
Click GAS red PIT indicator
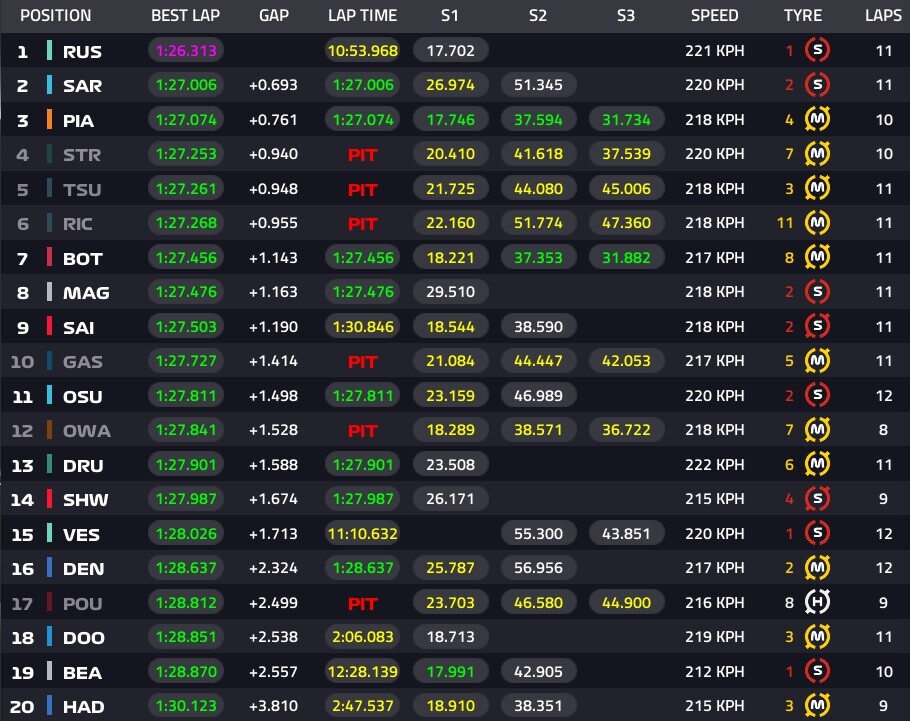(x=362, y=362)
